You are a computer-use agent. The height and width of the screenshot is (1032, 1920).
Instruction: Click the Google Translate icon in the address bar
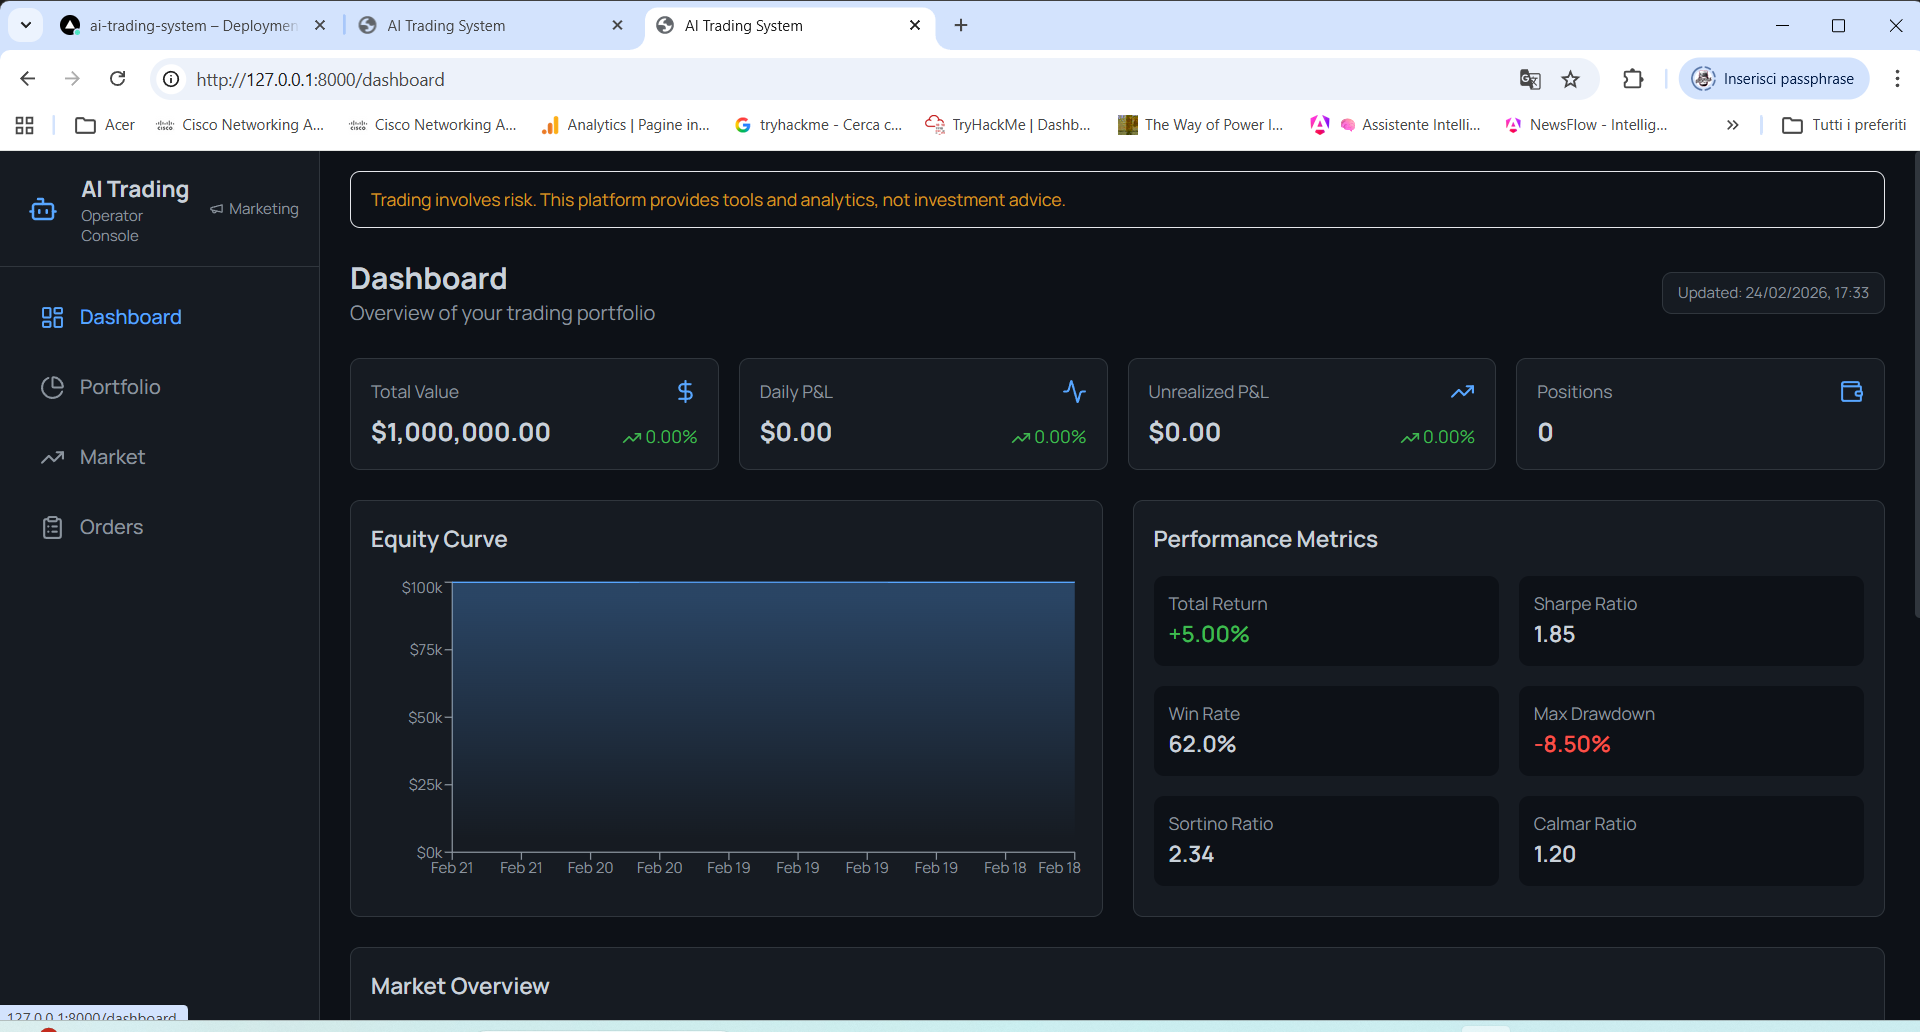[x=1530, y=79]
